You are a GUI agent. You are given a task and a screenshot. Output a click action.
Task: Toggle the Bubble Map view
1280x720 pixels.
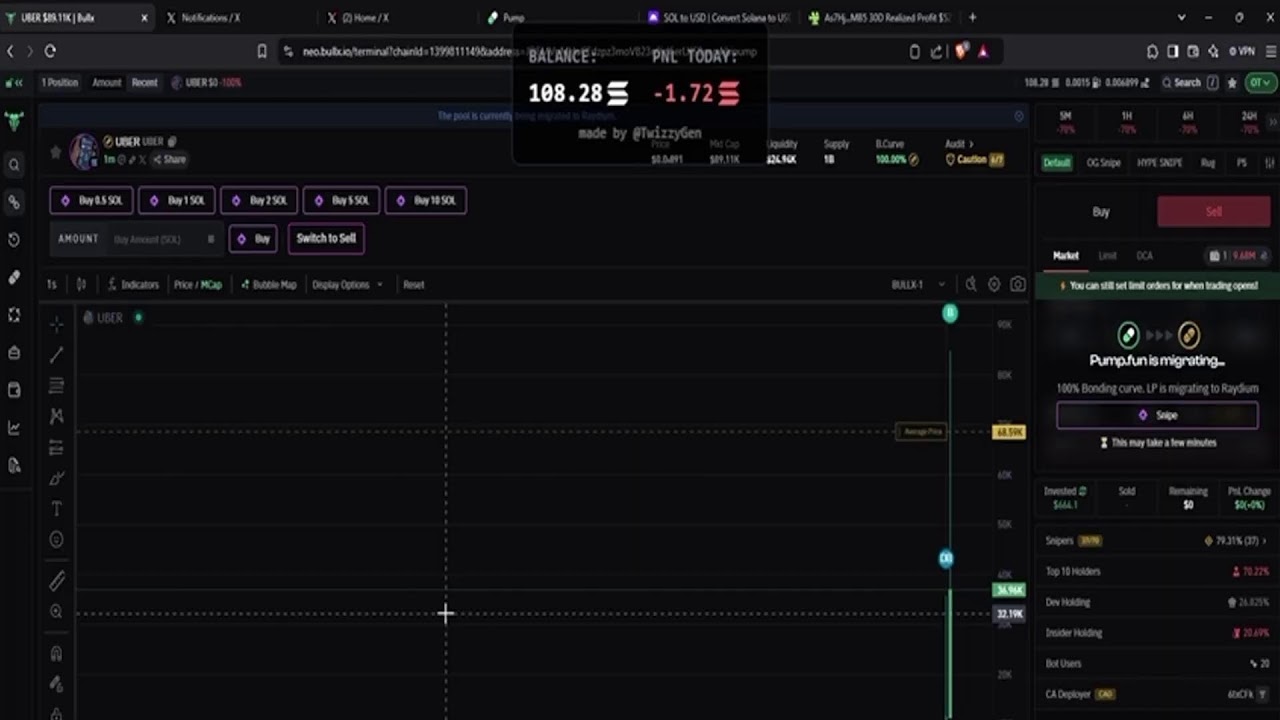pos(269,285)
